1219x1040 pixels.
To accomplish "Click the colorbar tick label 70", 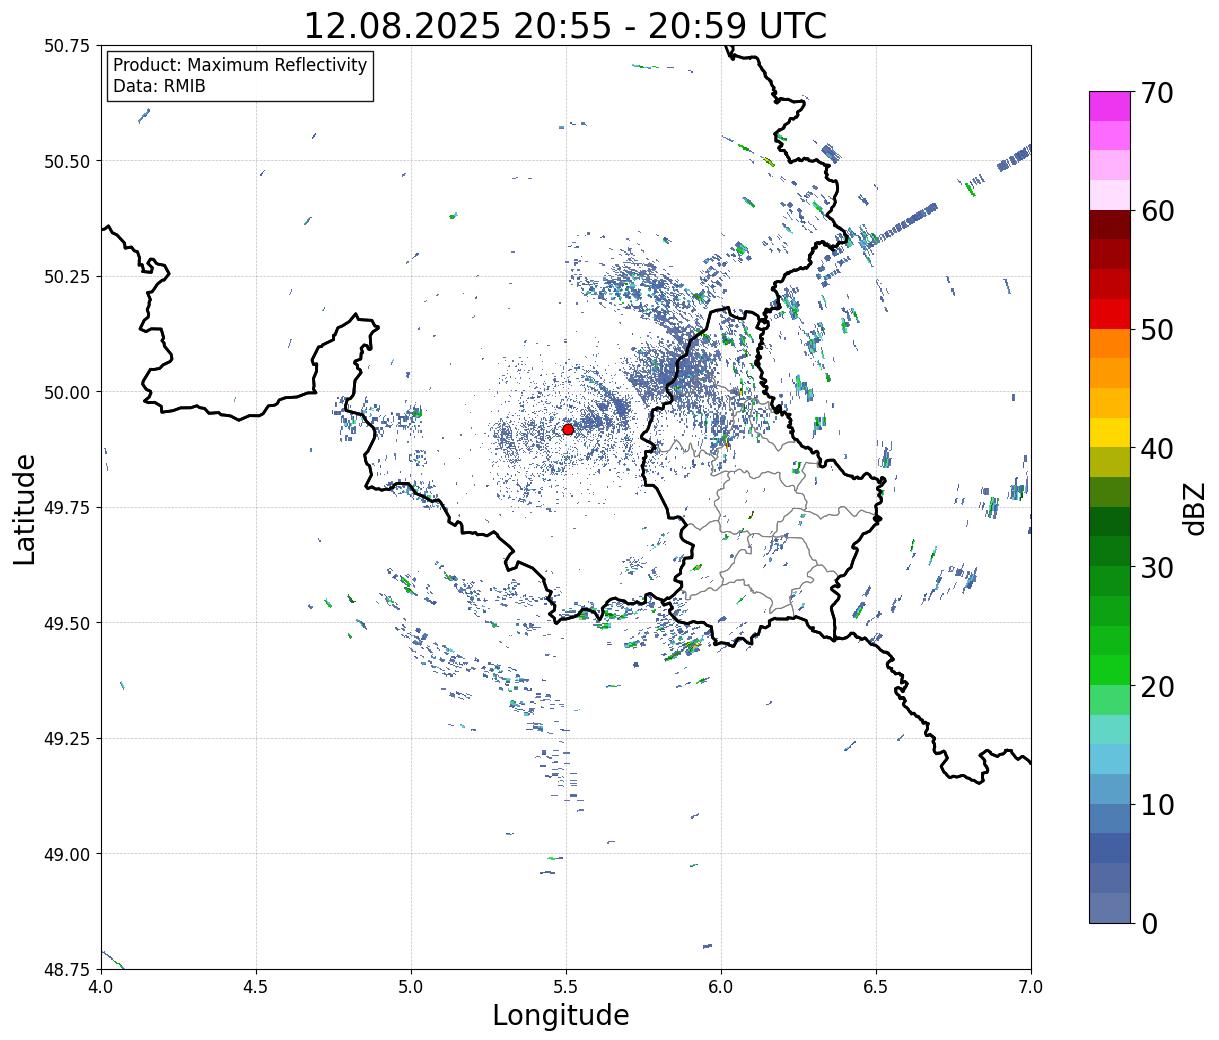I will click(x=1157, y=93).
